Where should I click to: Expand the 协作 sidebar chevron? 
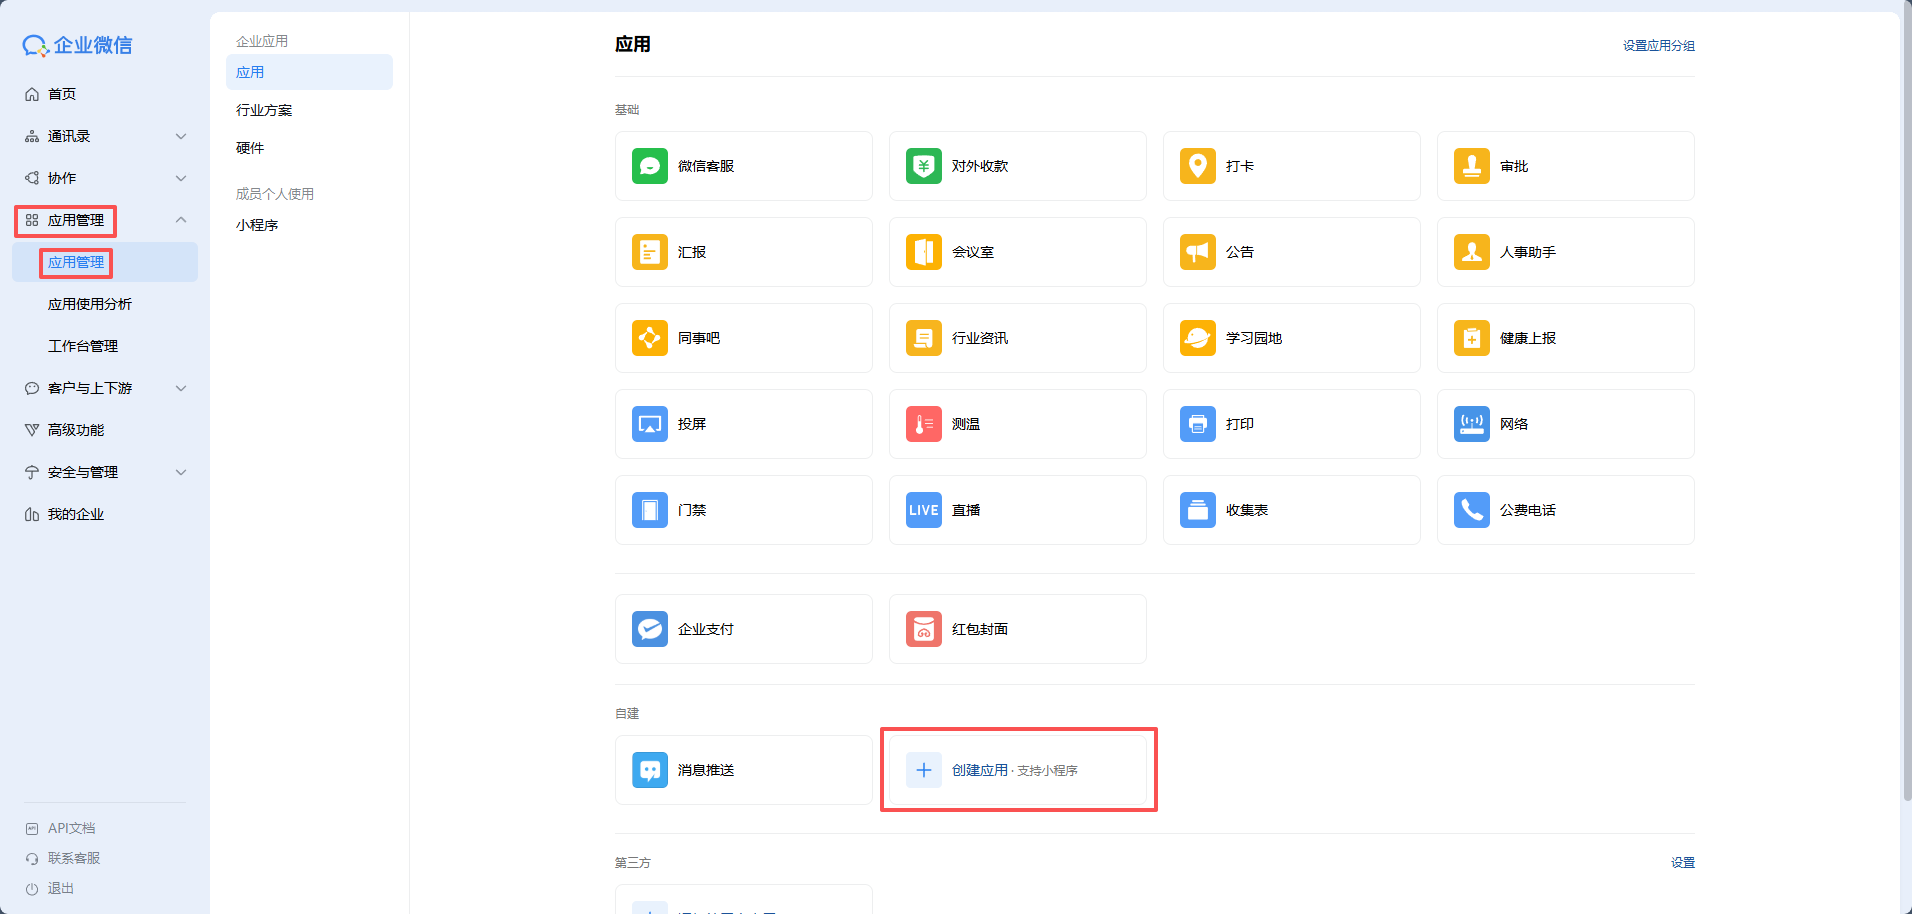(x=181, y=178)
